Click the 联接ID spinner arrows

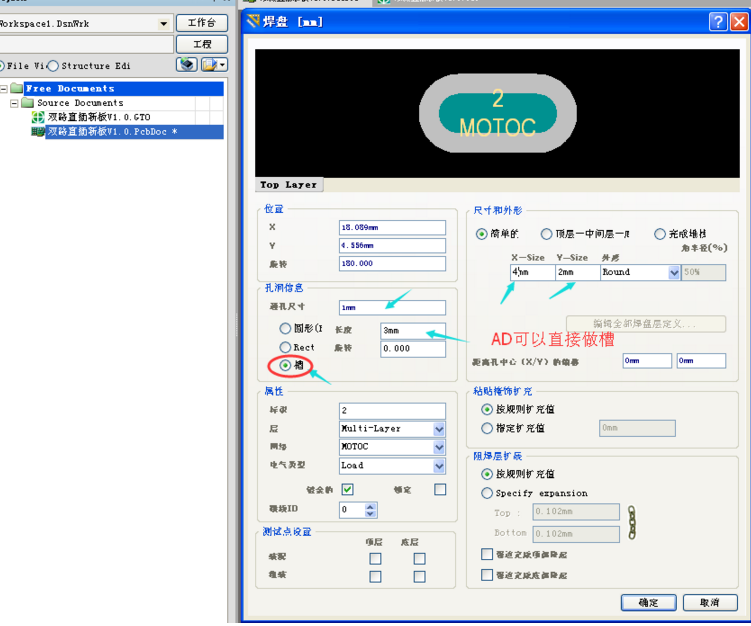pos(371,510)
